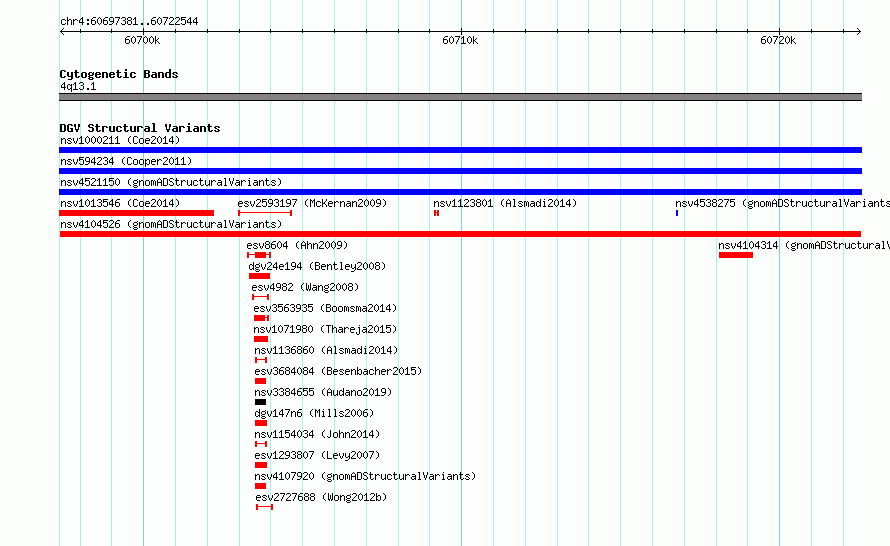This screenshot has width=890, height=546.
Task: Select the red bar under nsv4107920
Action: tap(261, 486)
